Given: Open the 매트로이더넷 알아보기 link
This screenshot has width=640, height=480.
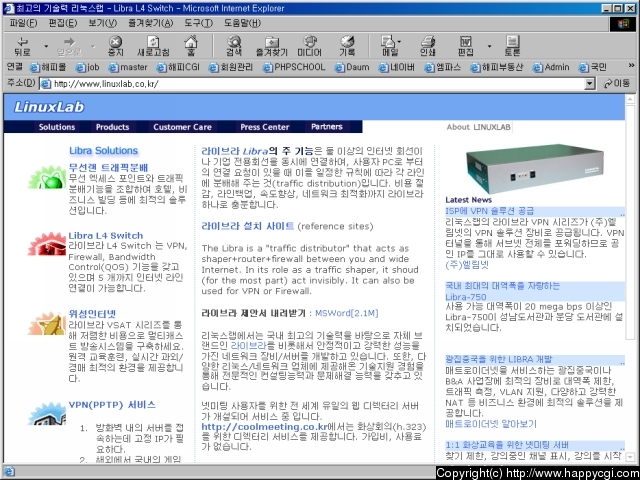Looking at the screenshot, I should (491, 424).
